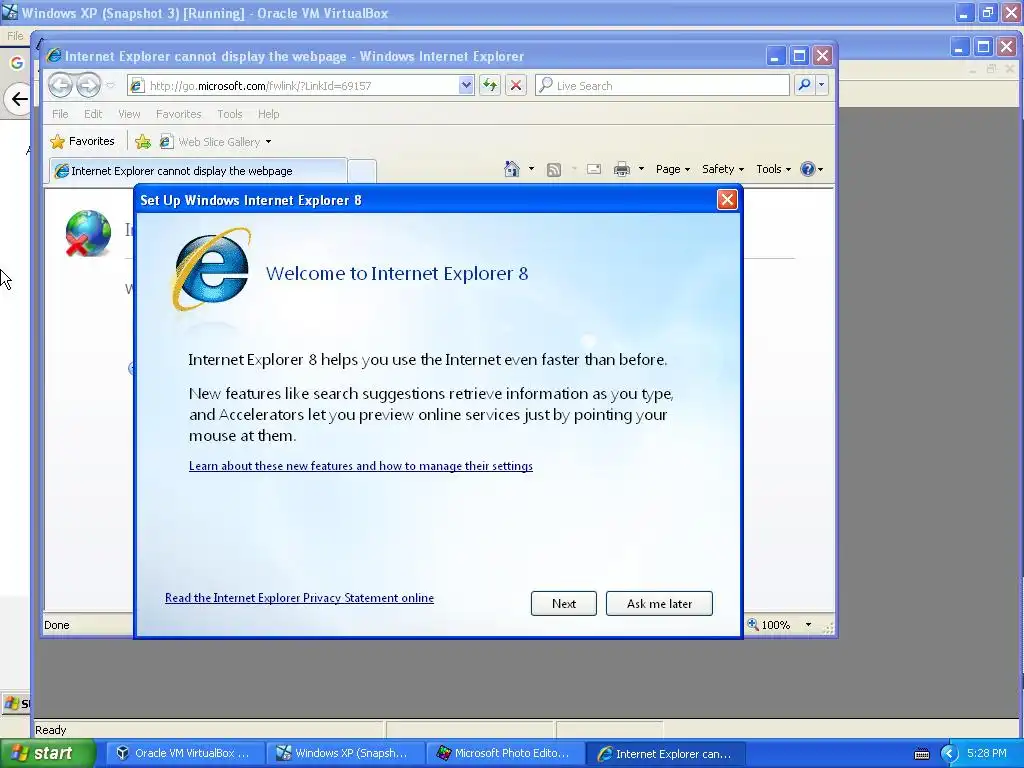Click the Refresh page icon
Viewport: 1024px width, 768px height.
490,86
